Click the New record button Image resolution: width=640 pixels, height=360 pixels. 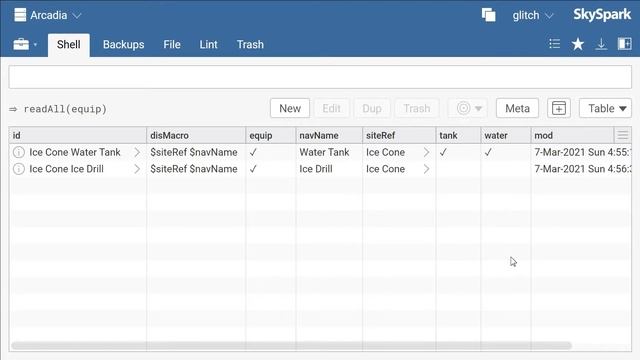(x=290, y=108)
